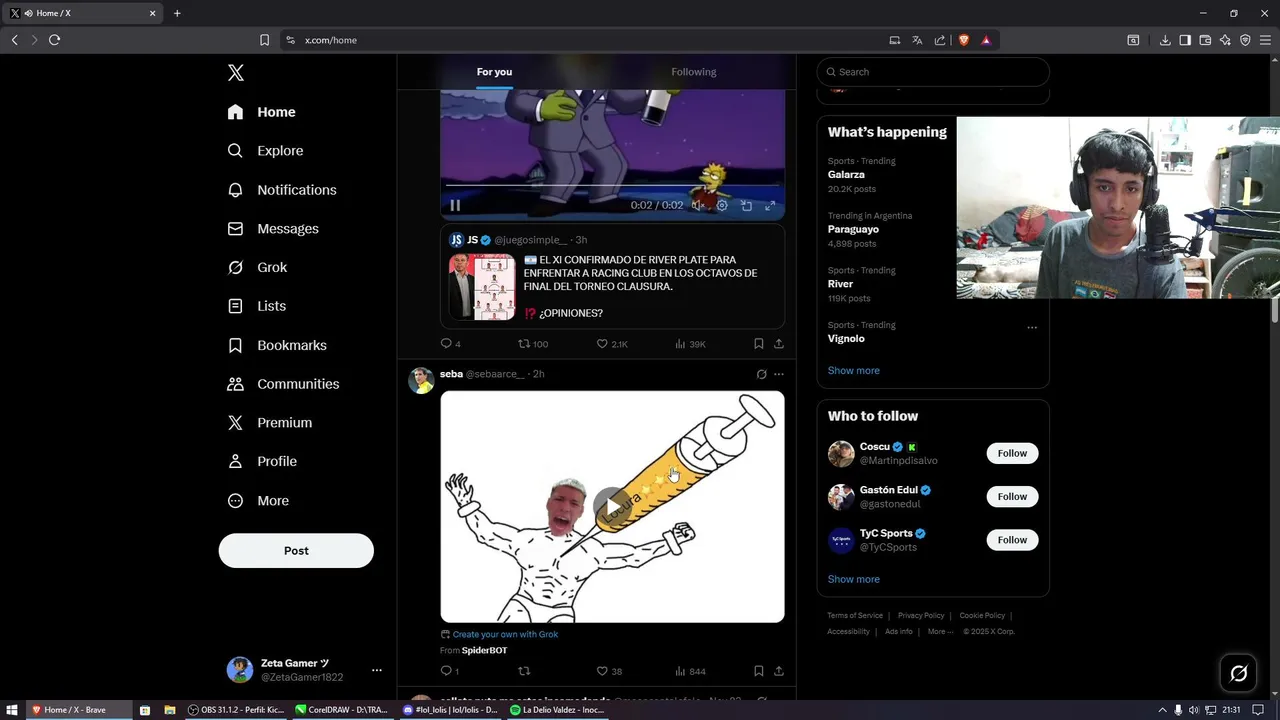View analytics showing 39K views
1280x720 pixels.
tap(690, 344)
